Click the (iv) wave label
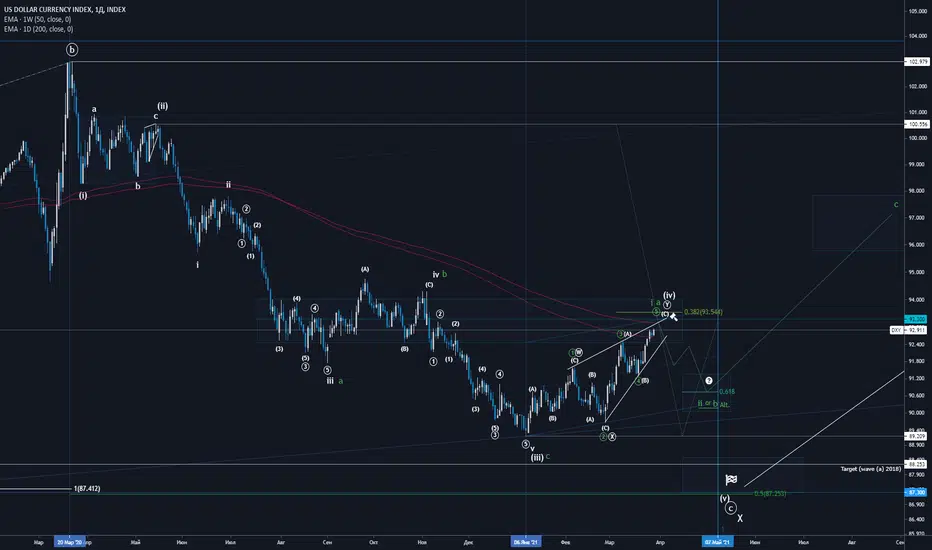This screenshot has height=550, width=932. coord(669,295)
